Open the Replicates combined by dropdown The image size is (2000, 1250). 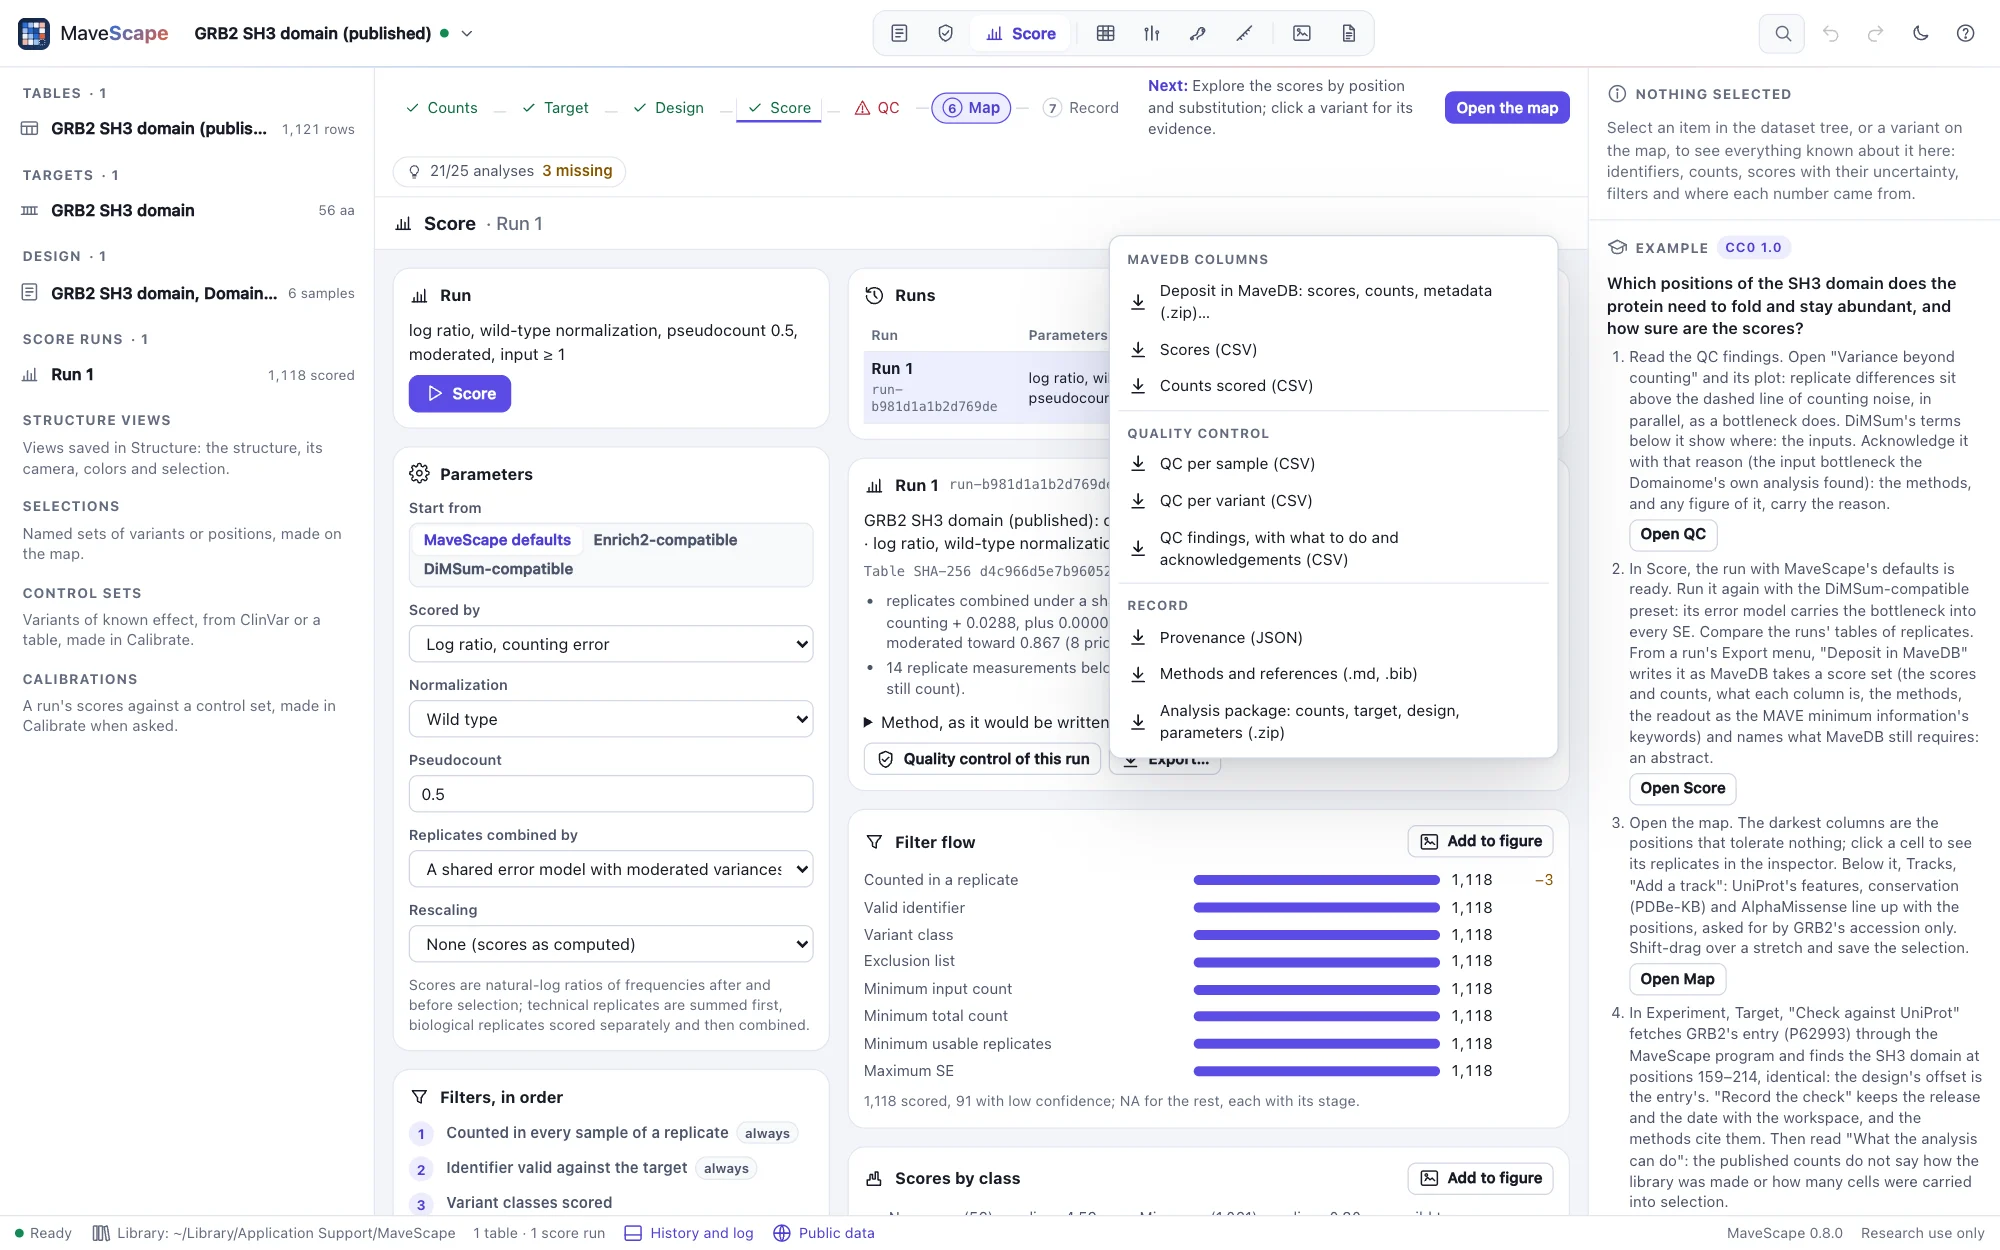pyautogui.click(x=611, y=869)
